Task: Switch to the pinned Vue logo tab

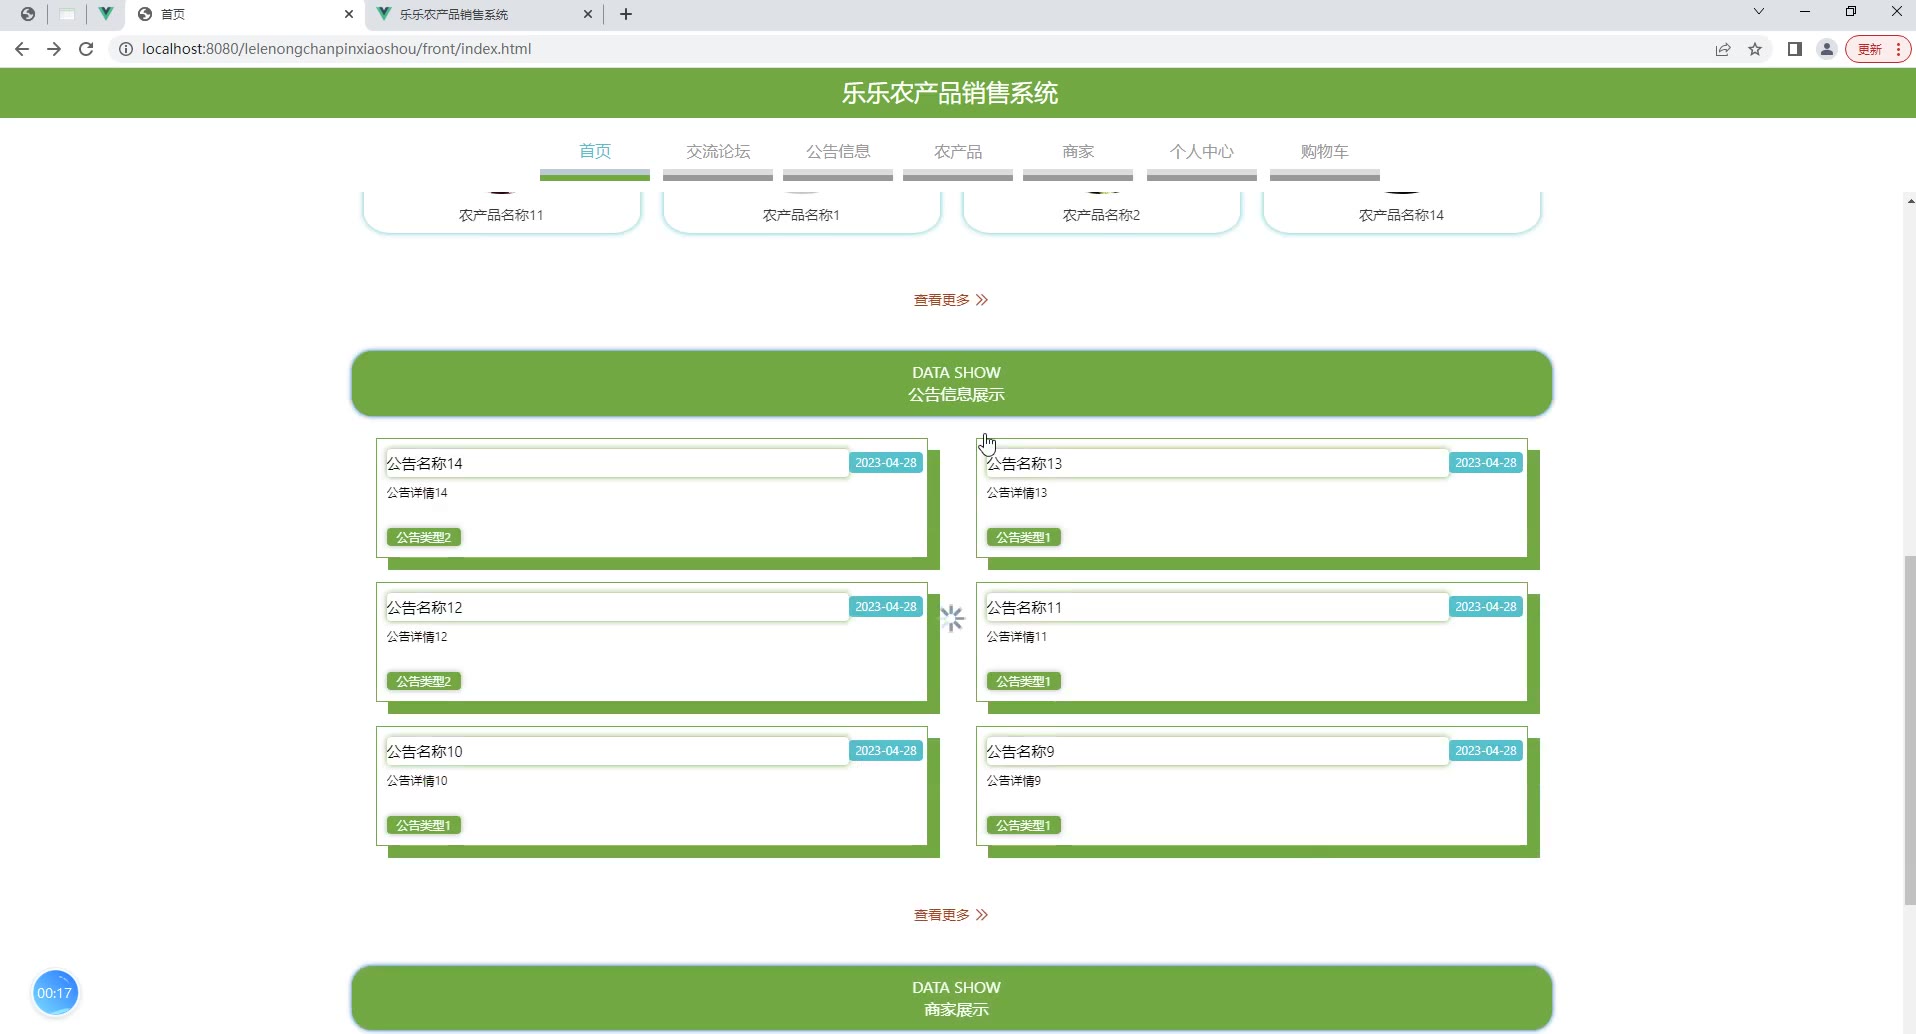Action: coord(105,14)
